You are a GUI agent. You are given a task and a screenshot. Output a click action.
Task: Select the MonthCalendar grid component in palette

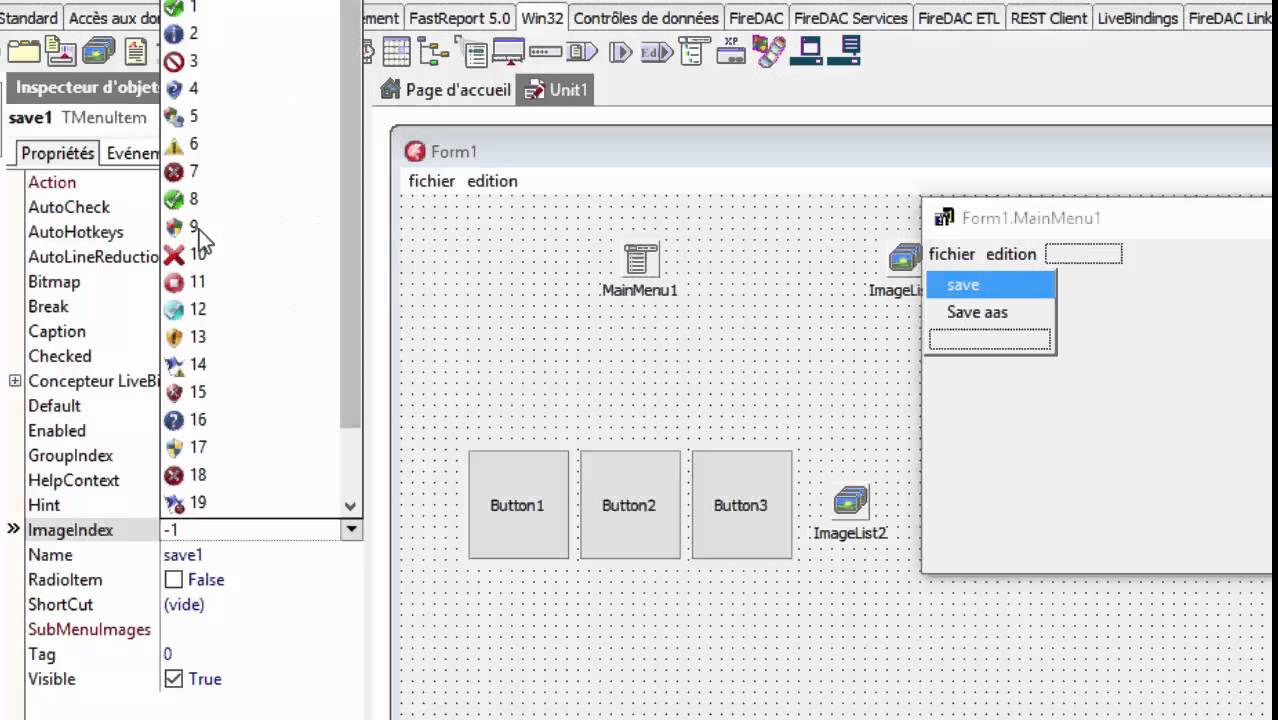point(396,50)
